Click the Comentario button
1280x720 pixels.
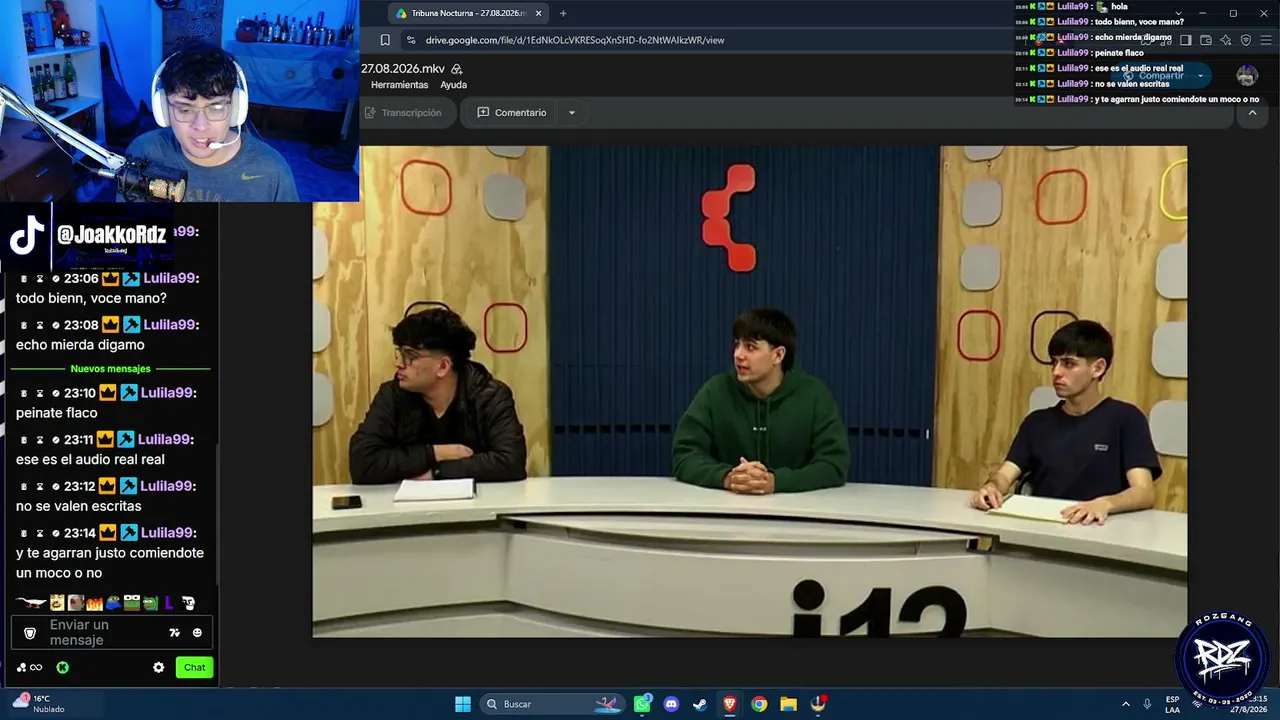click(512, 113)
